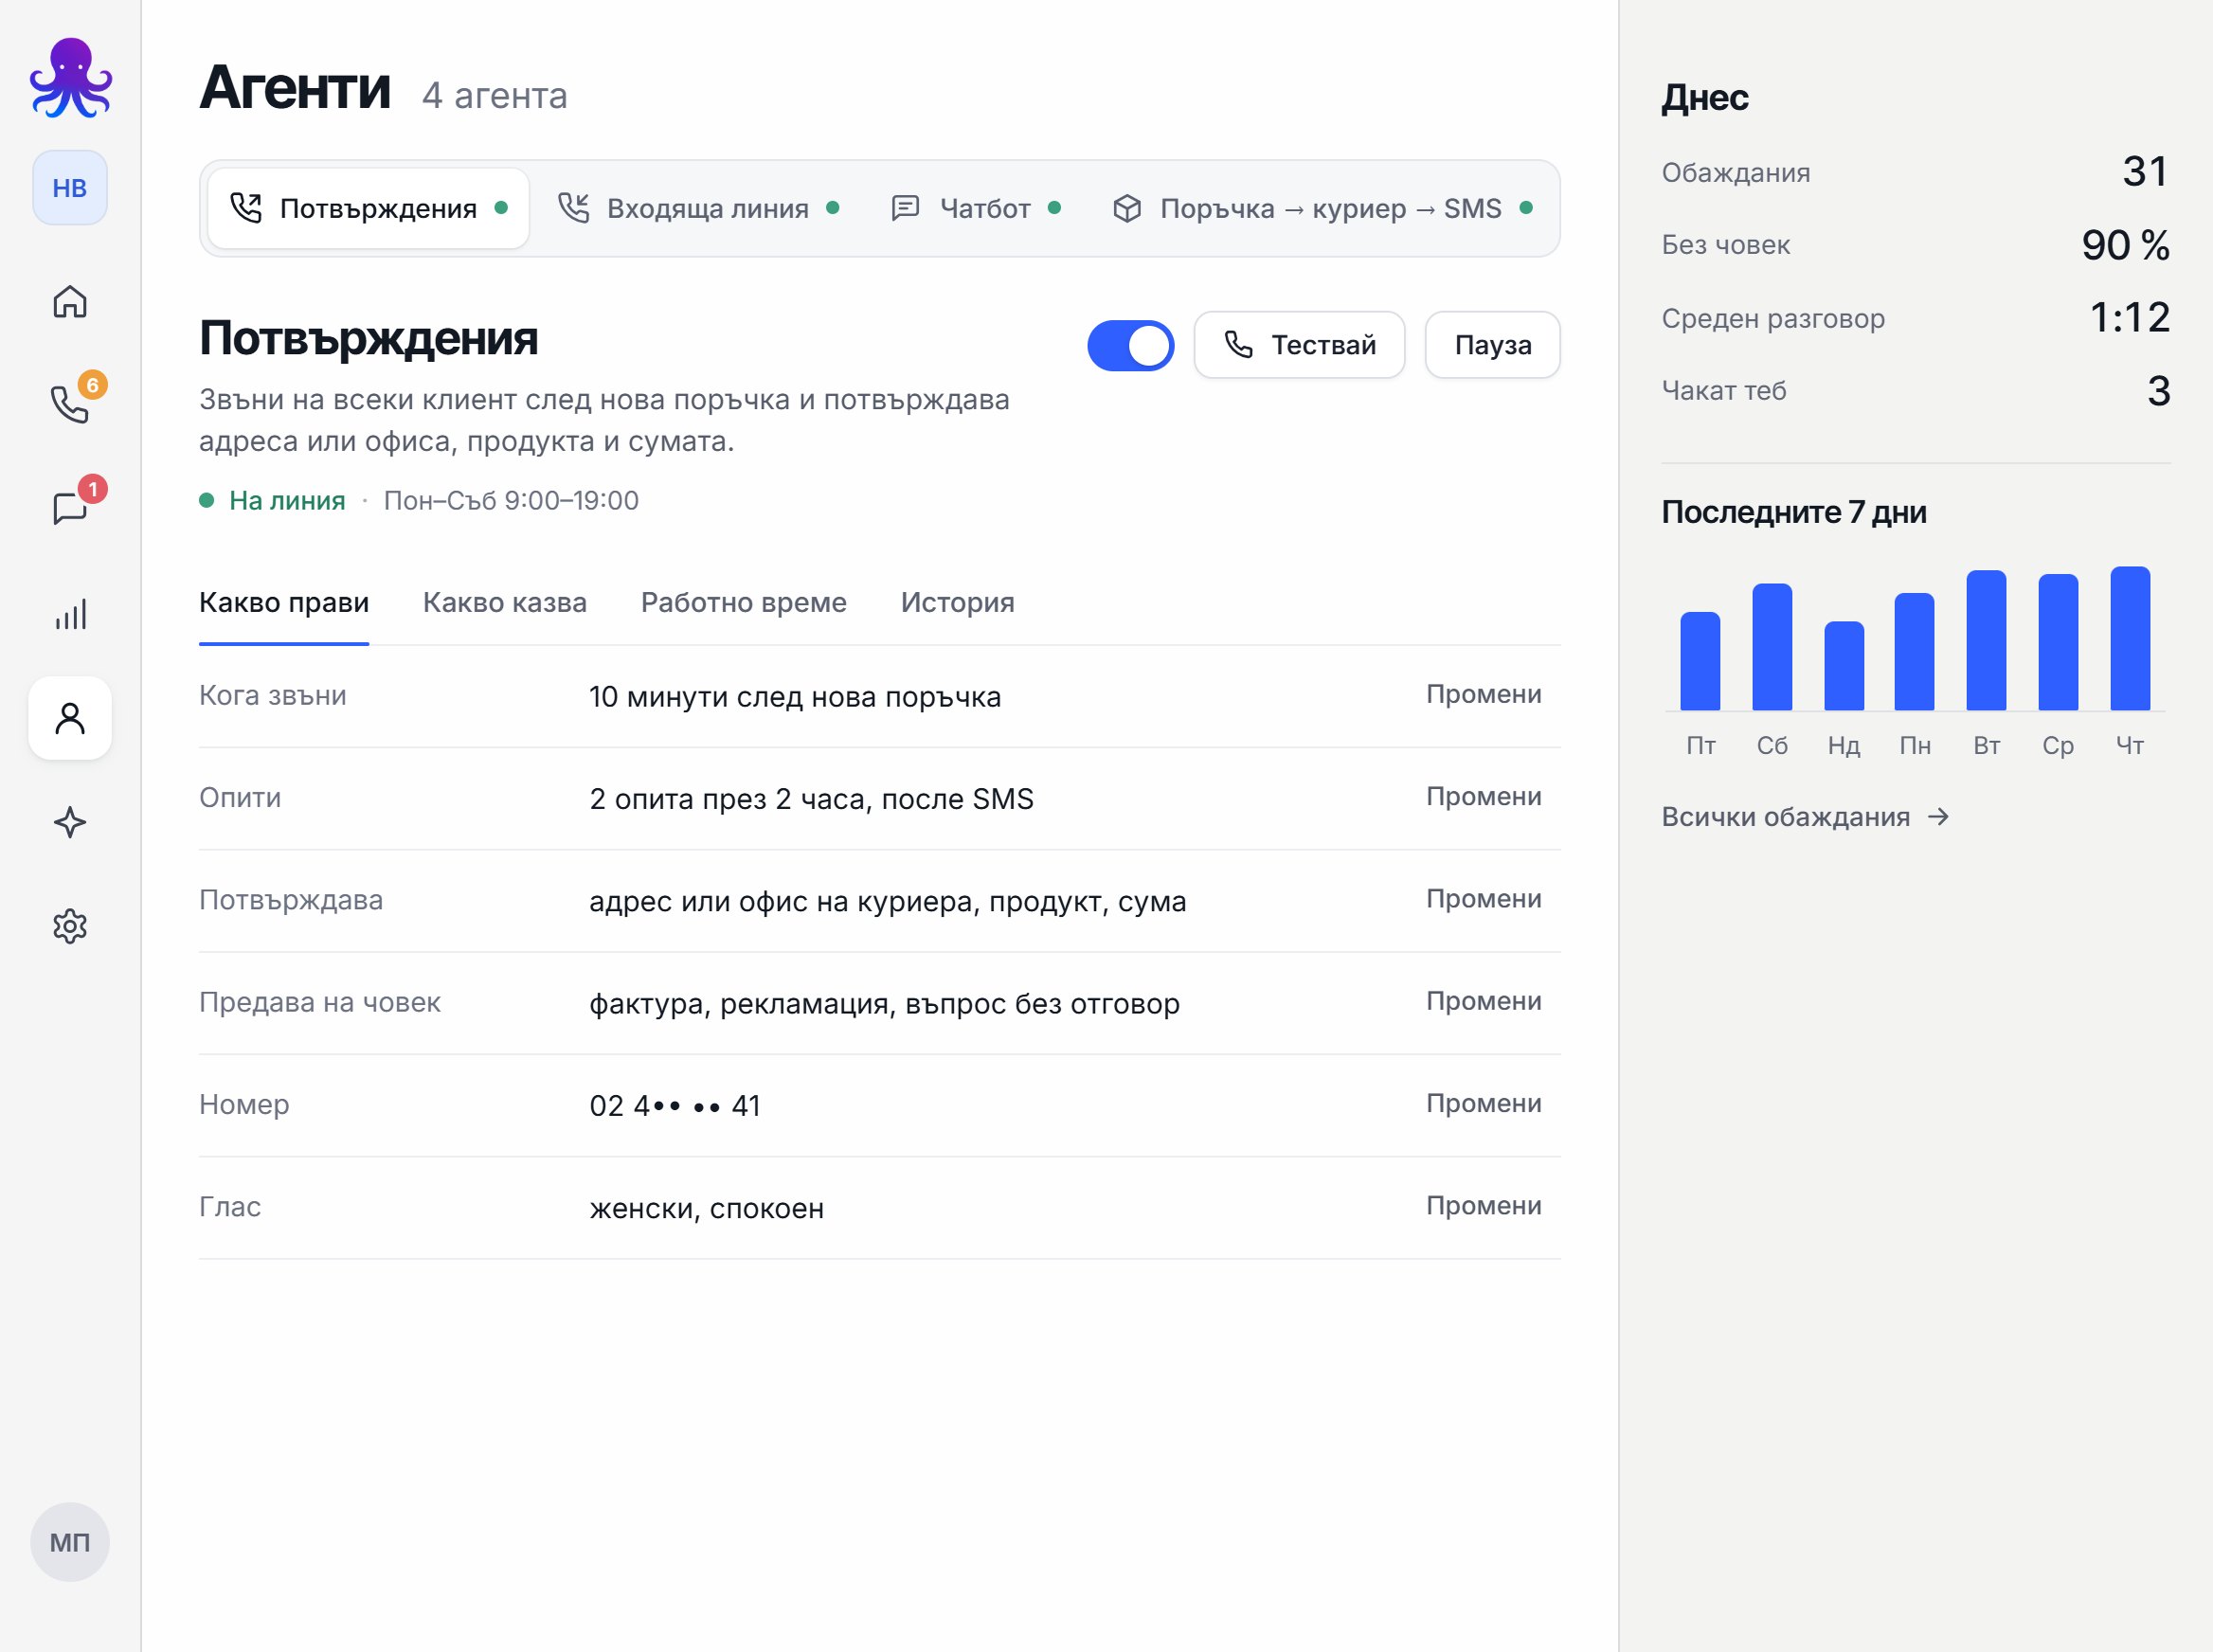Click Промени in Номер row
Screen dimensions: 2213x1652
[1483, 1103]
